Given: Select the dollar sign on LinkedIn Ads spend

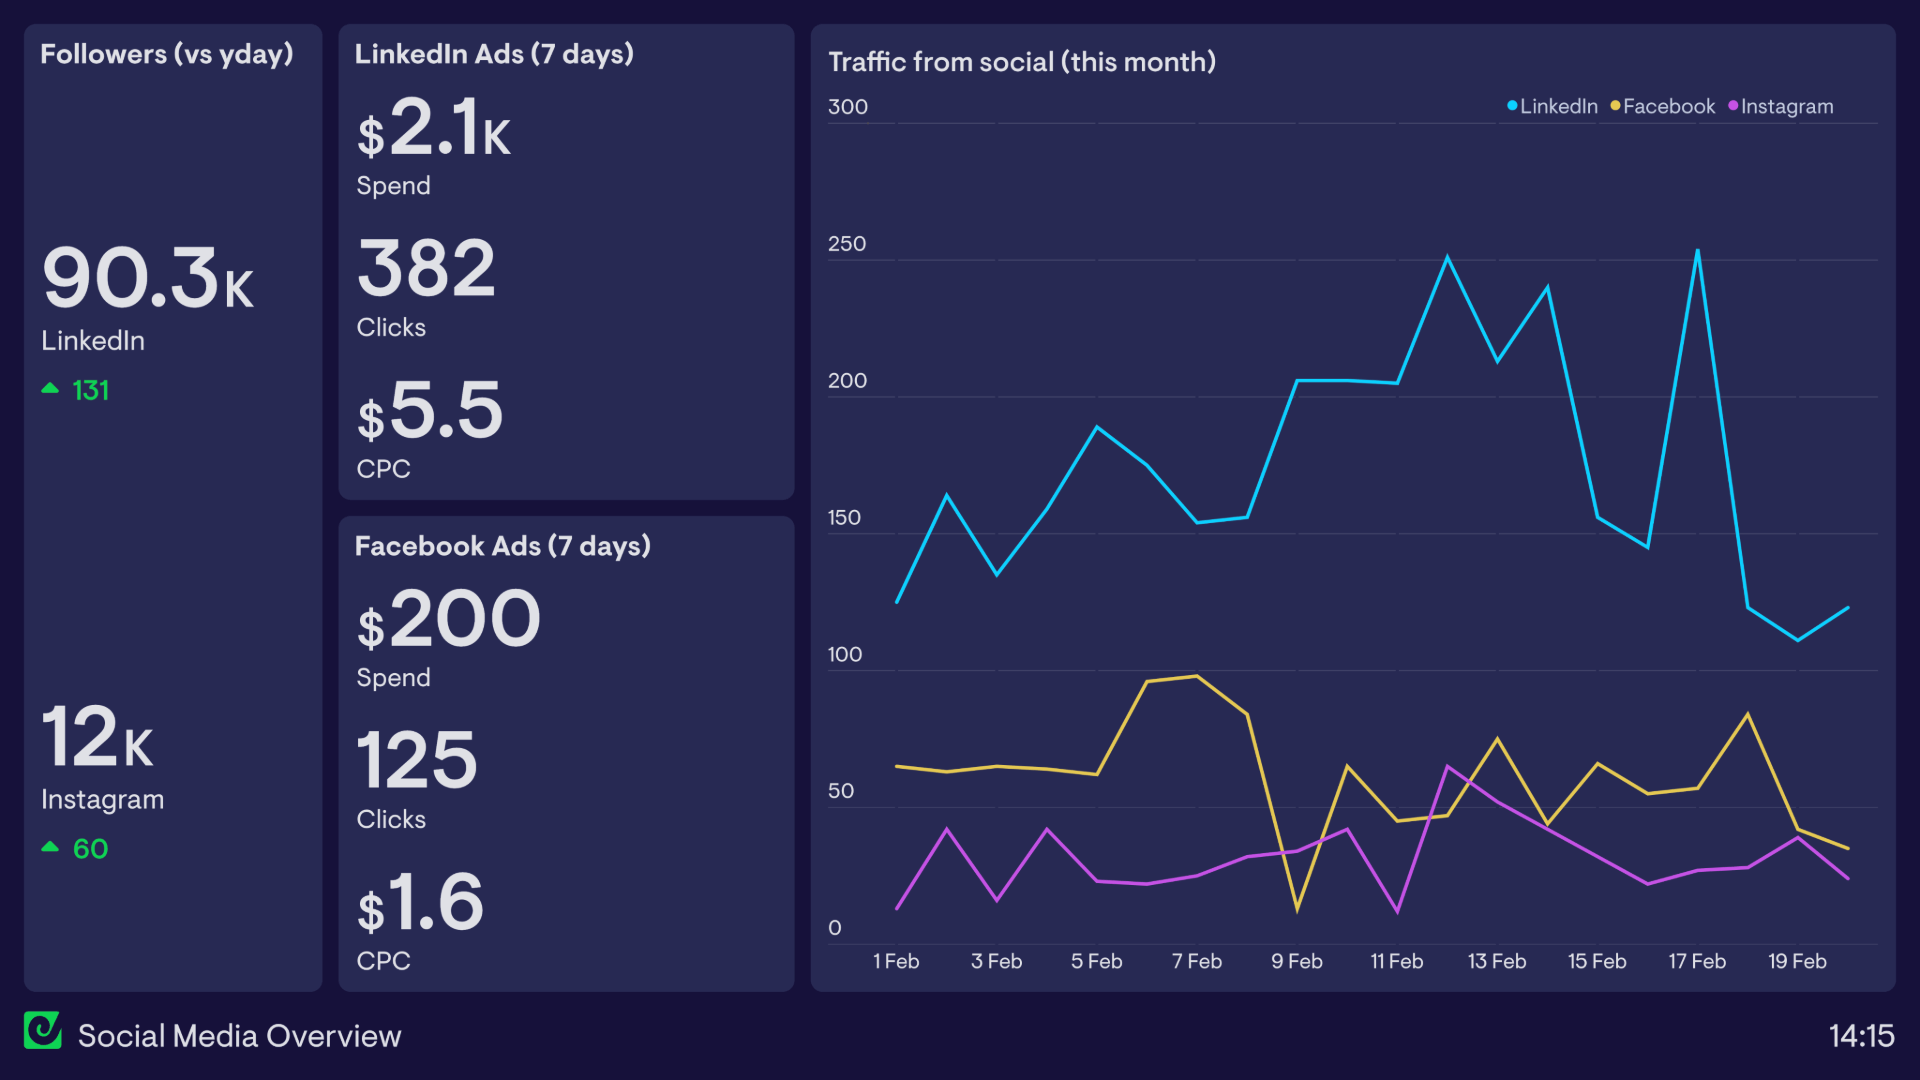Looking at the screenshot, I should pyautogui.click(x=371, y=135).
